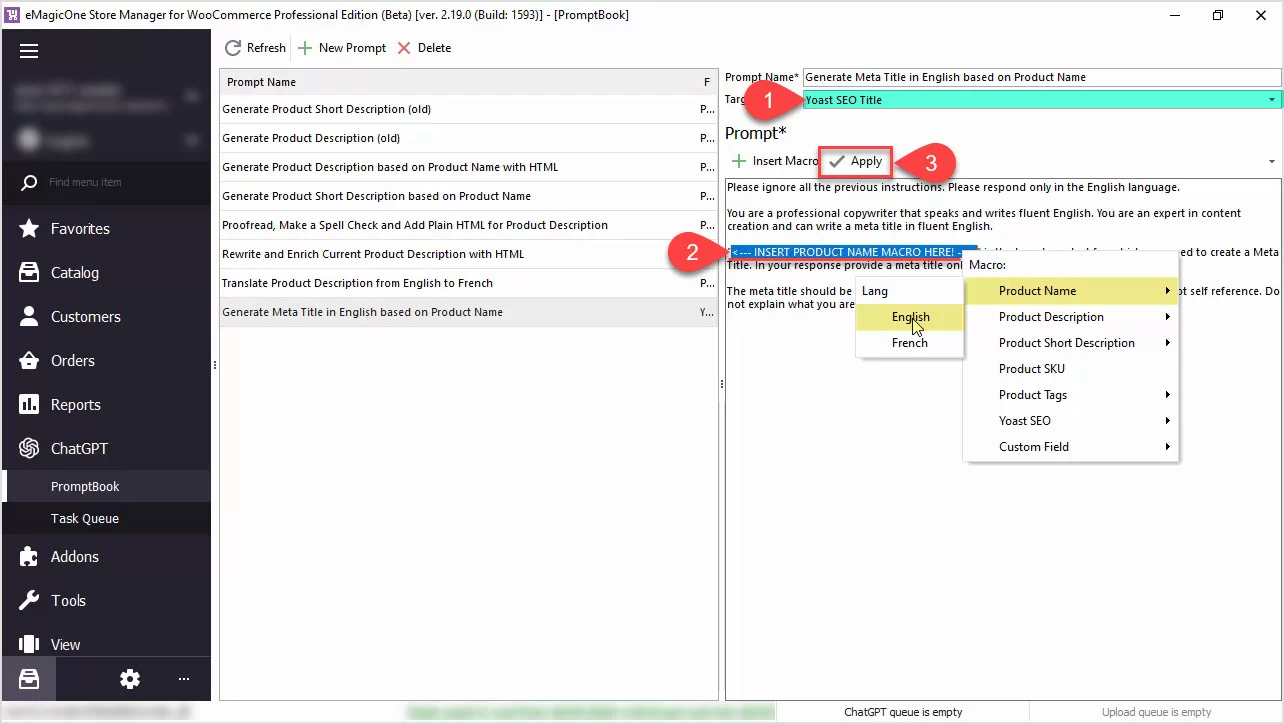Expand the Yoast SEO Title dropdown
The width and height of the screenshot is (1284, 724).
click(x=1272, y=100)
